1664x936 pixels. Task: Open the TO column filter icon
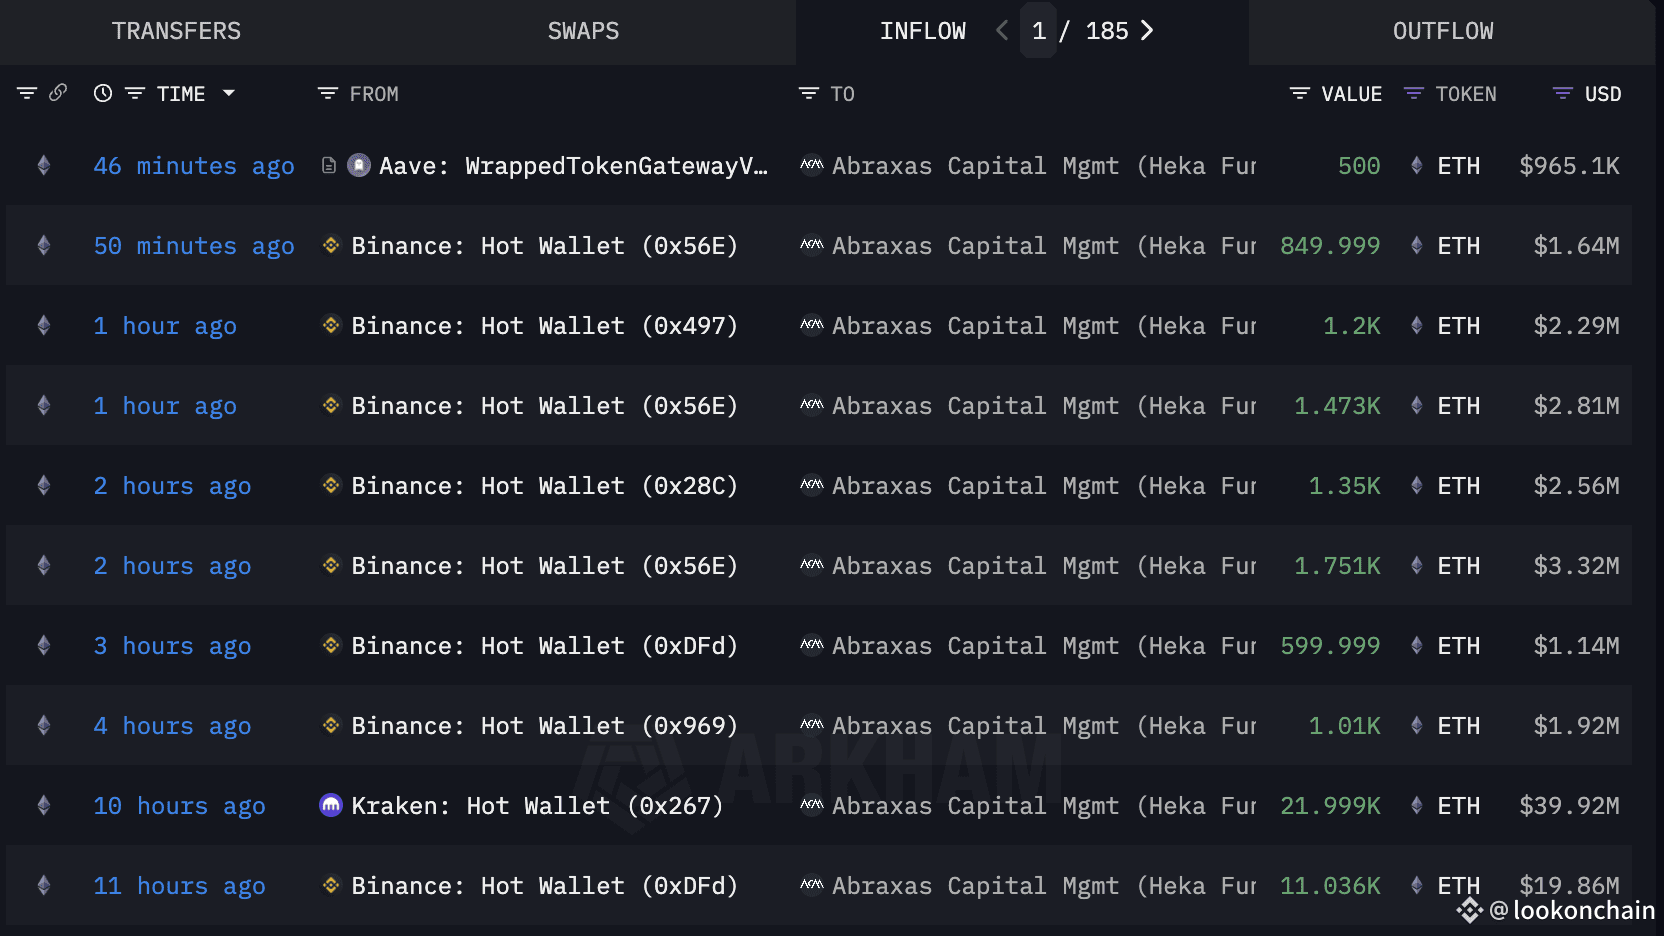pyautogui.click(x=808, y=93)
